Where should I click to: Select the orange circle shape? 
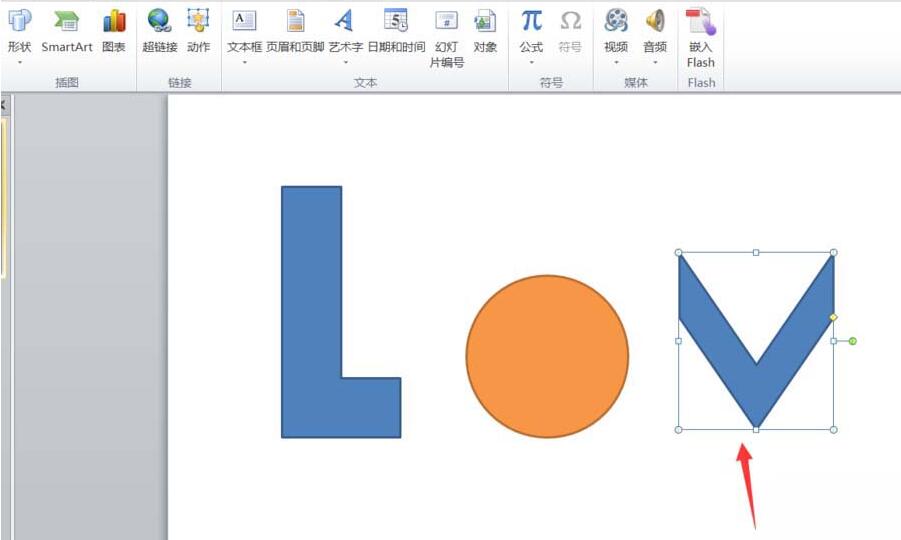click(547, 356)
